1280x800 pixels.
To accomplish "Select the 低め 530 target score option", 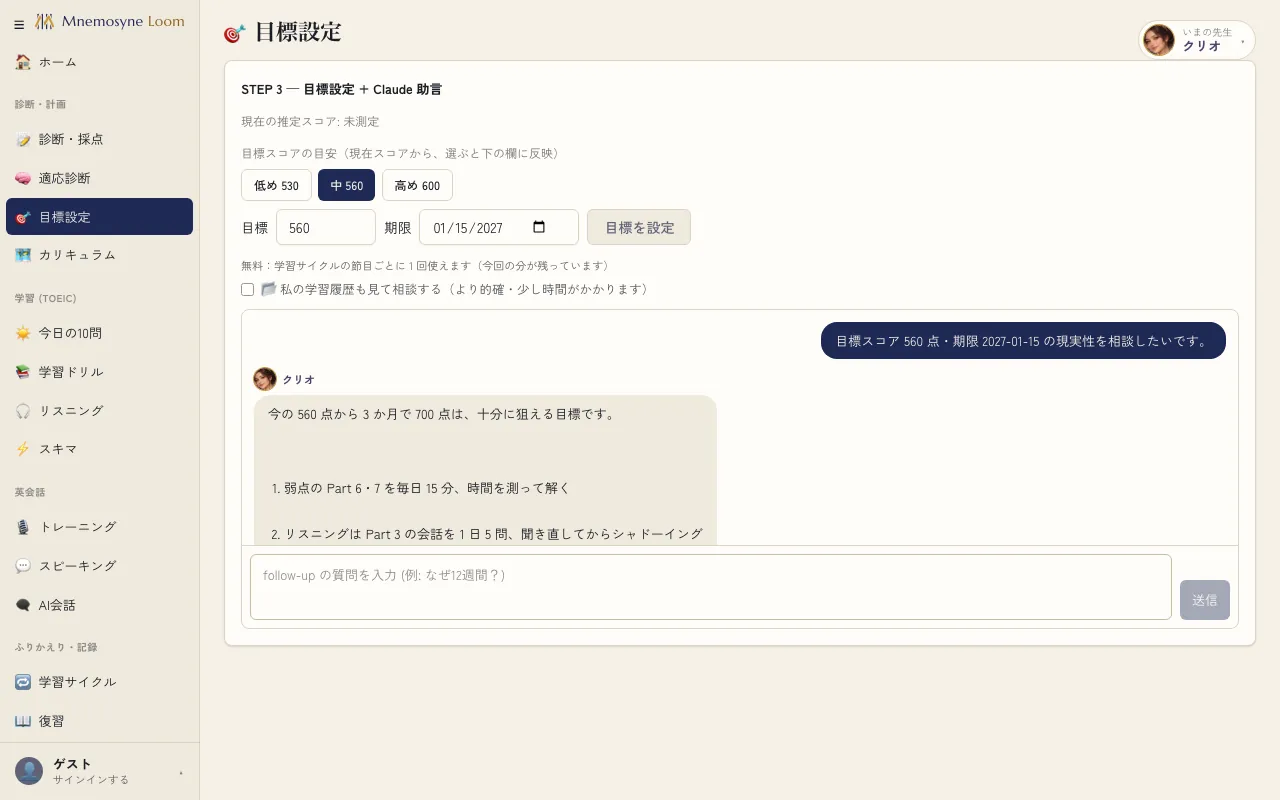I will coord(276,185).
